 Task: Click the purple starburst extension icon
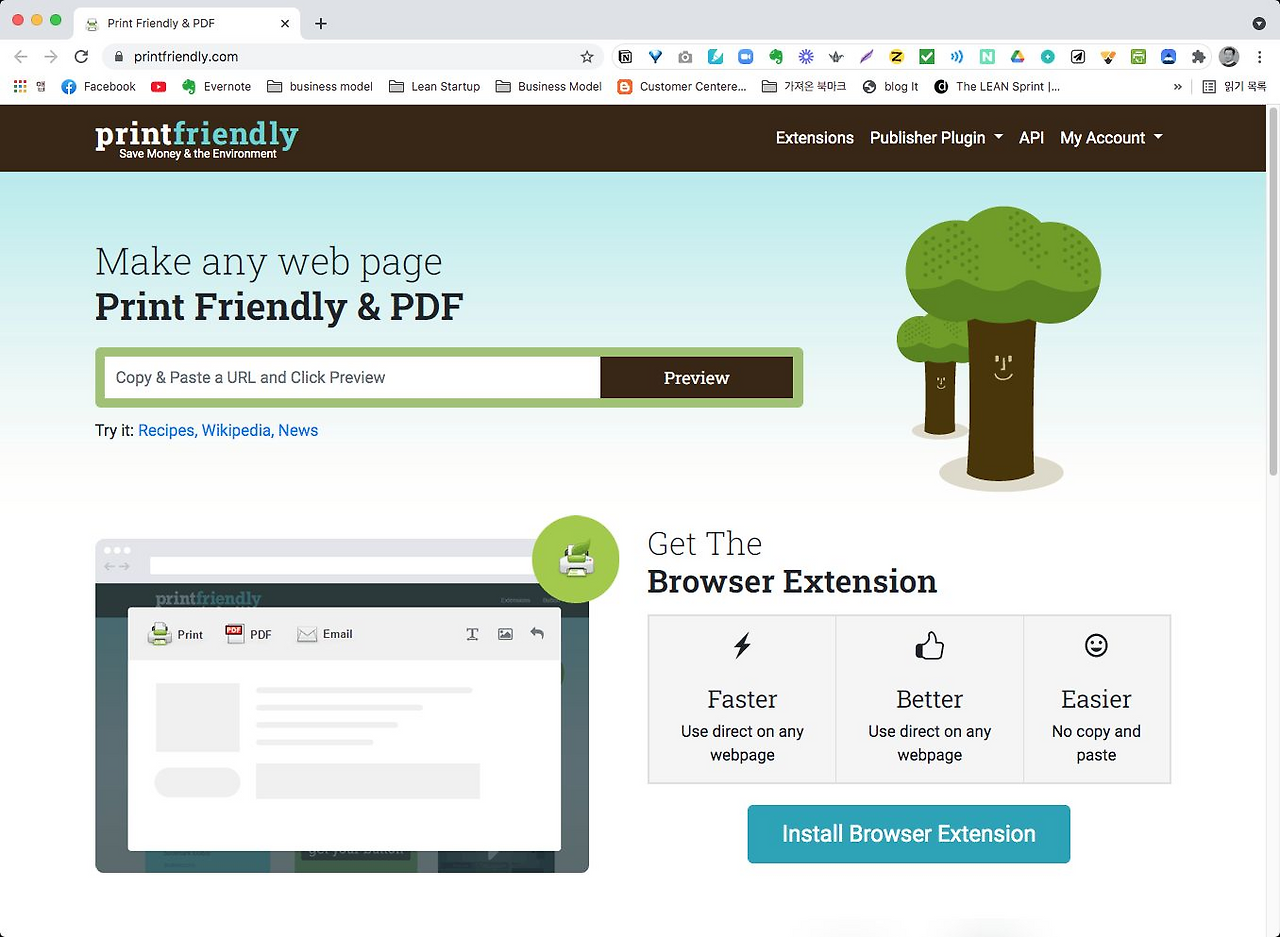pos(805,57)
